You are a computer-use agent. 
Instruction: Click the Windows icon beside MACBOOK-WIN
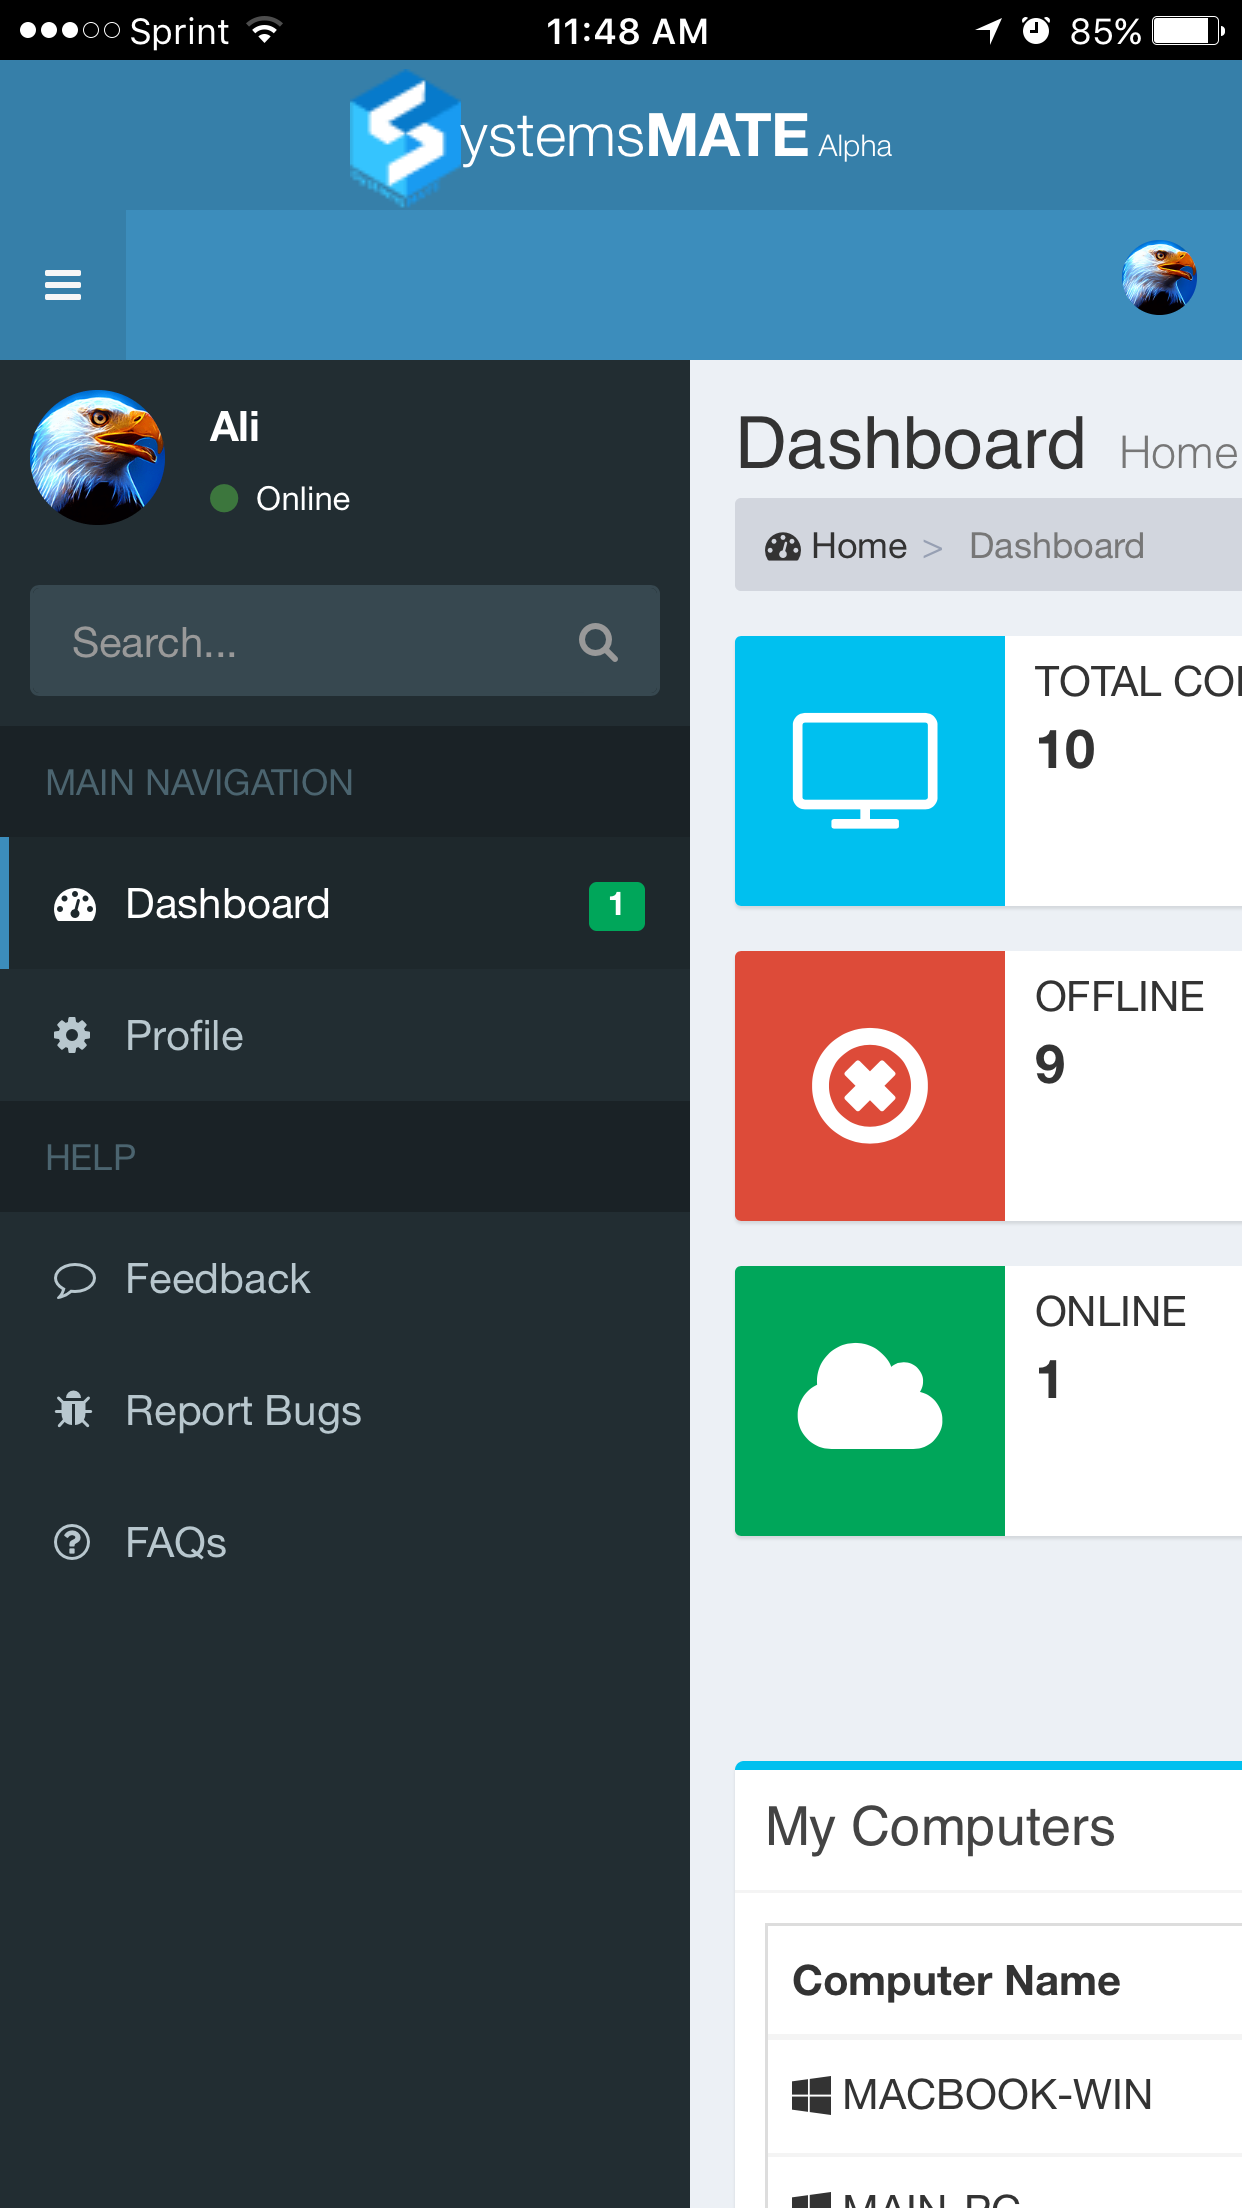click(x=811, y=2095)
